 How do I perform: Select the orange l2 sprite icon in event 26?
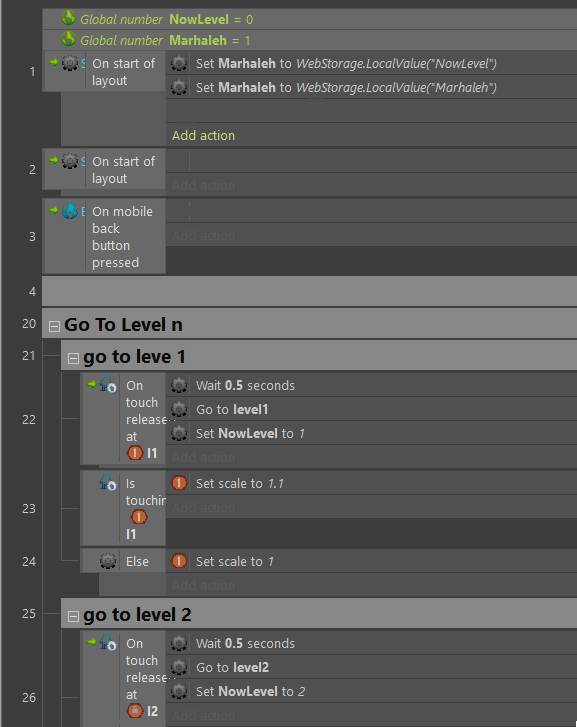[x=135, y=711]
